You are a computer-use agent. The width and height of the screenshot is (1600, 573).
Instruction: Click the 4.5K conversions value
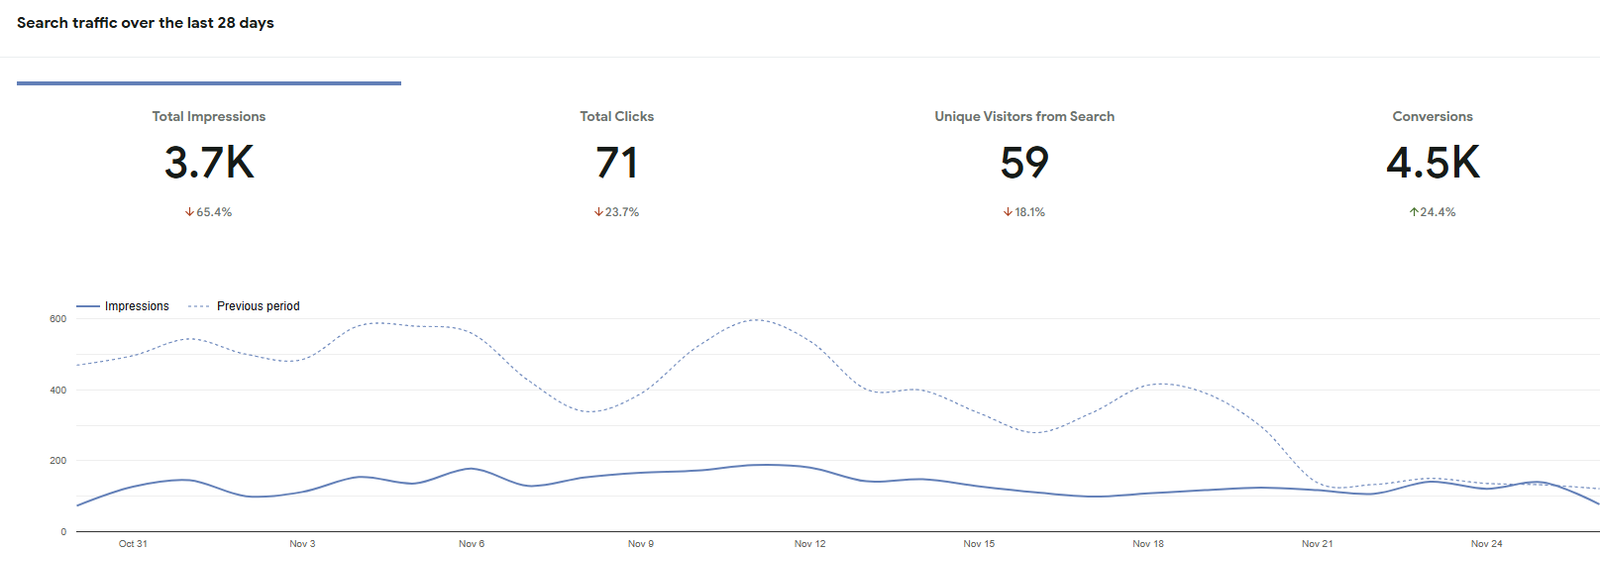point(1432,163)
